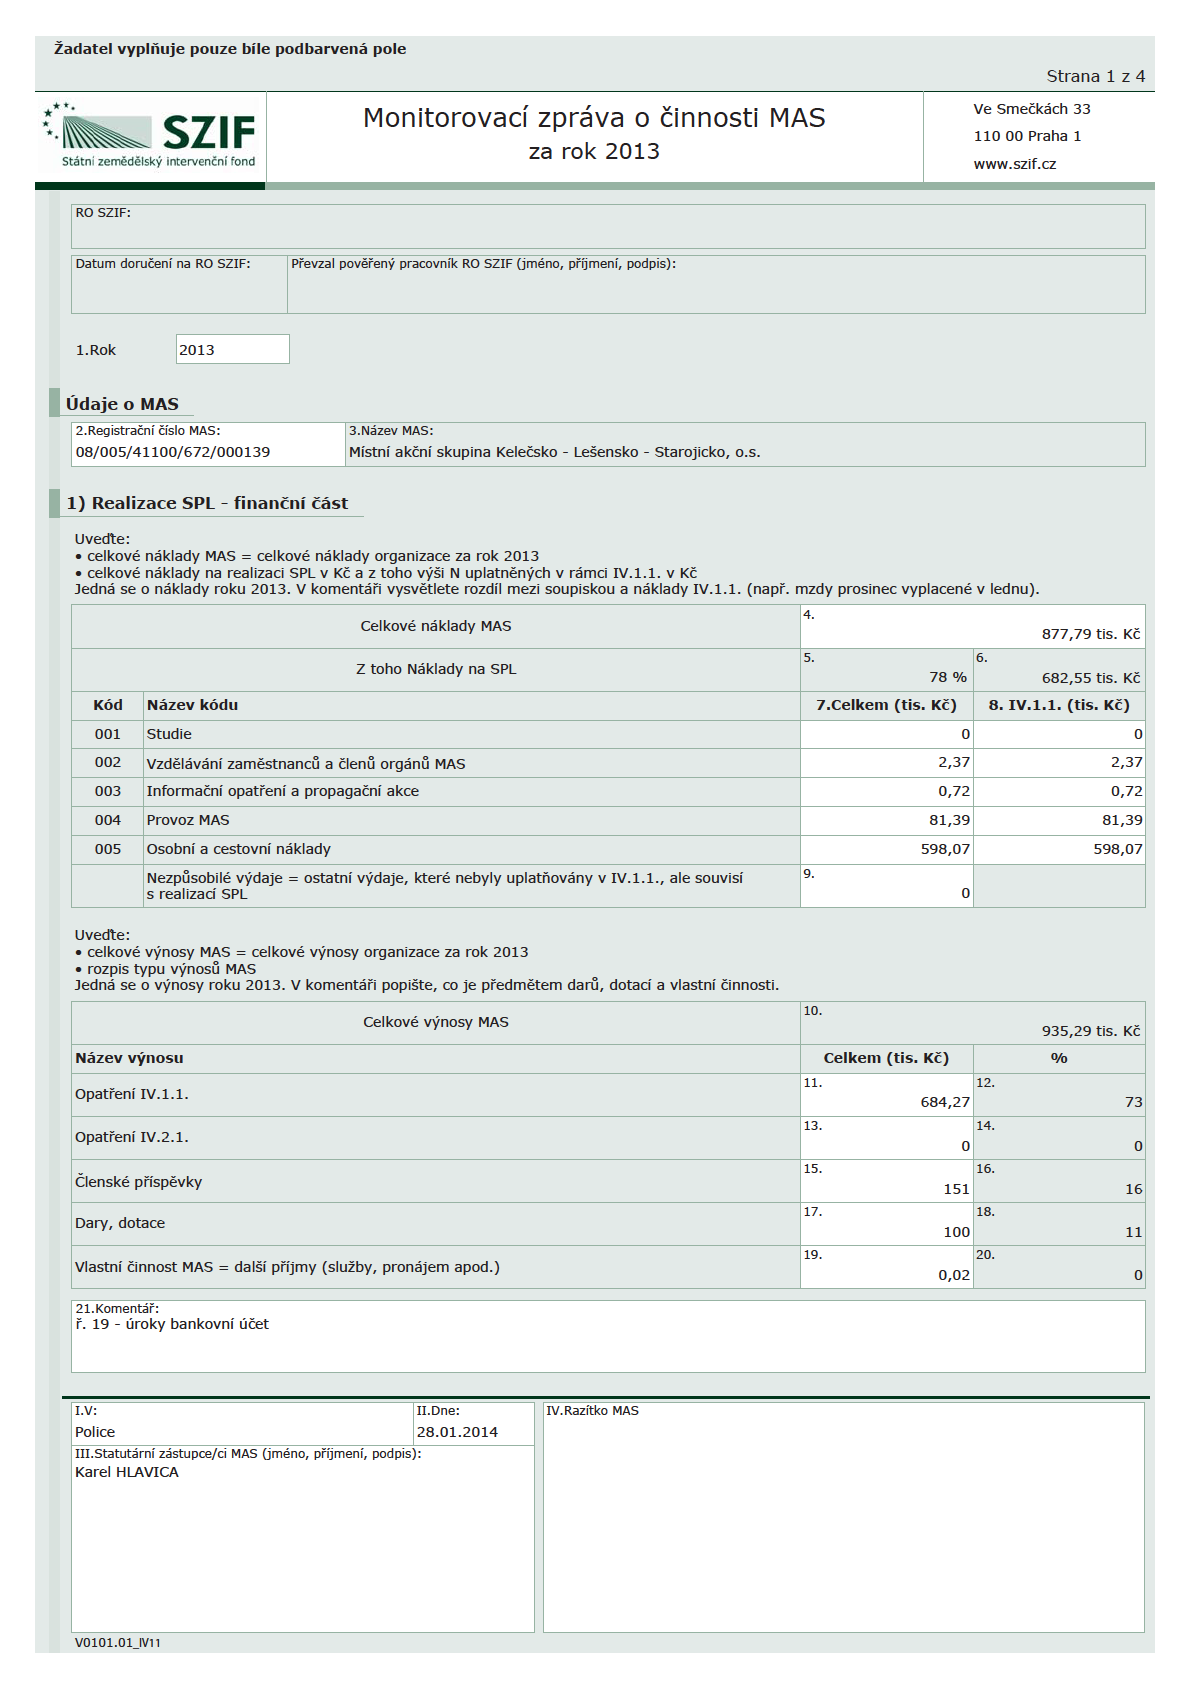This screenshot has height=1684, width=1190.
Task: Click the Rok field showing 2013
Action: (x=232, y=349)
